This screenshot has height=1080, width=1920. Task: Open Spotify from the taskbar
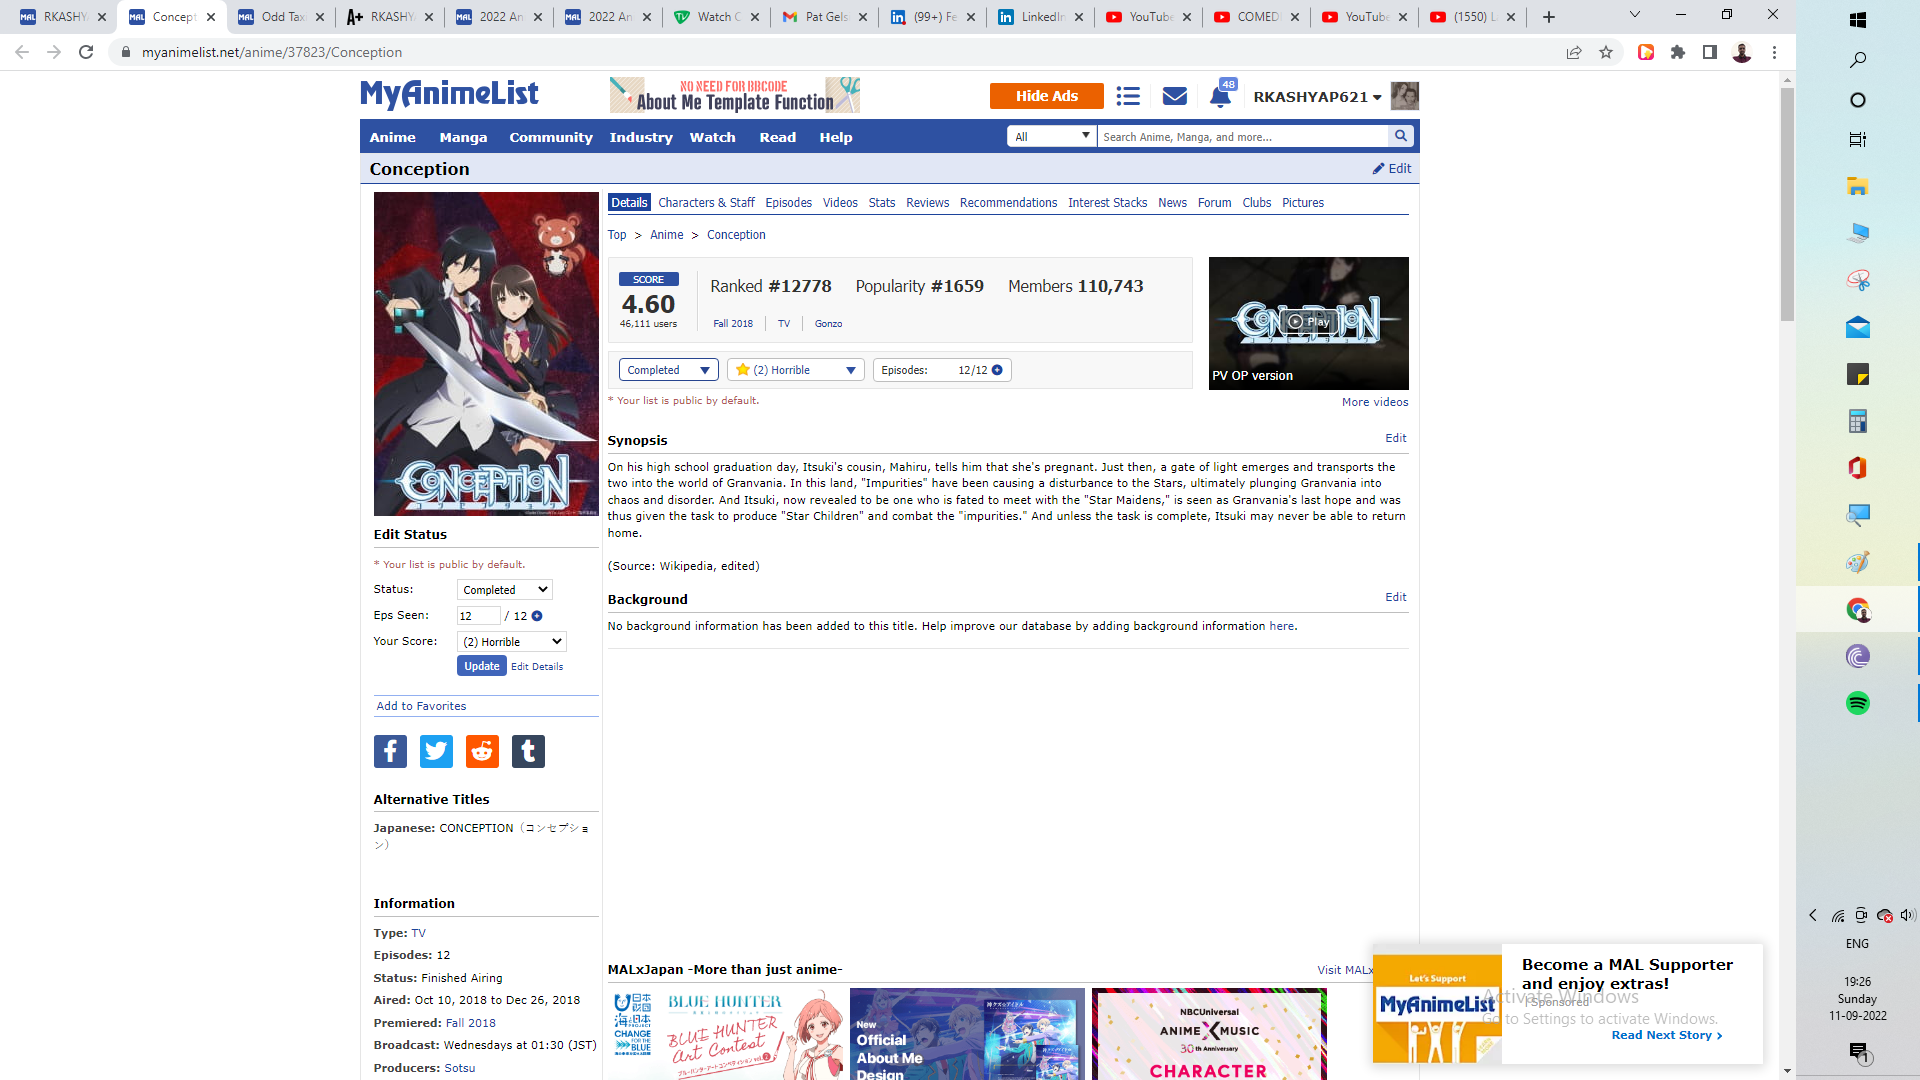[x=1858, y=703]
